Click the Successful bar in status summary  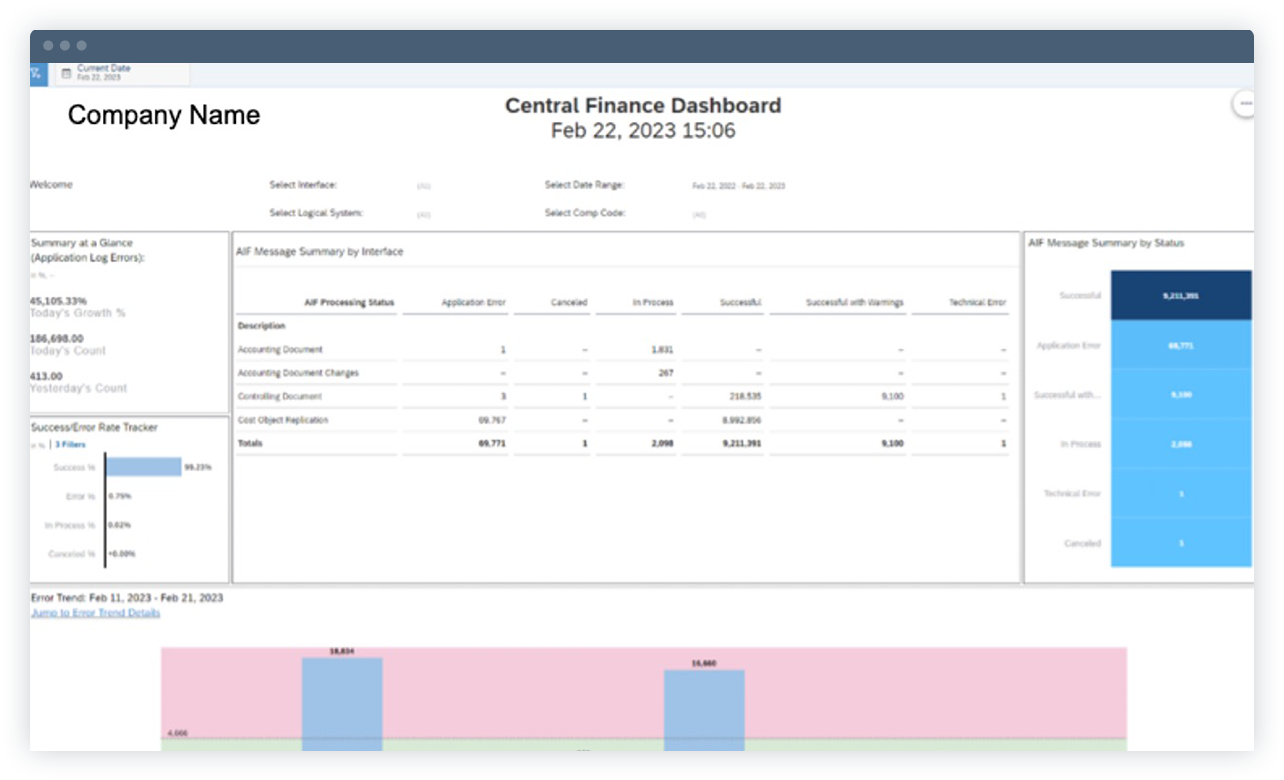[1180, 296]
